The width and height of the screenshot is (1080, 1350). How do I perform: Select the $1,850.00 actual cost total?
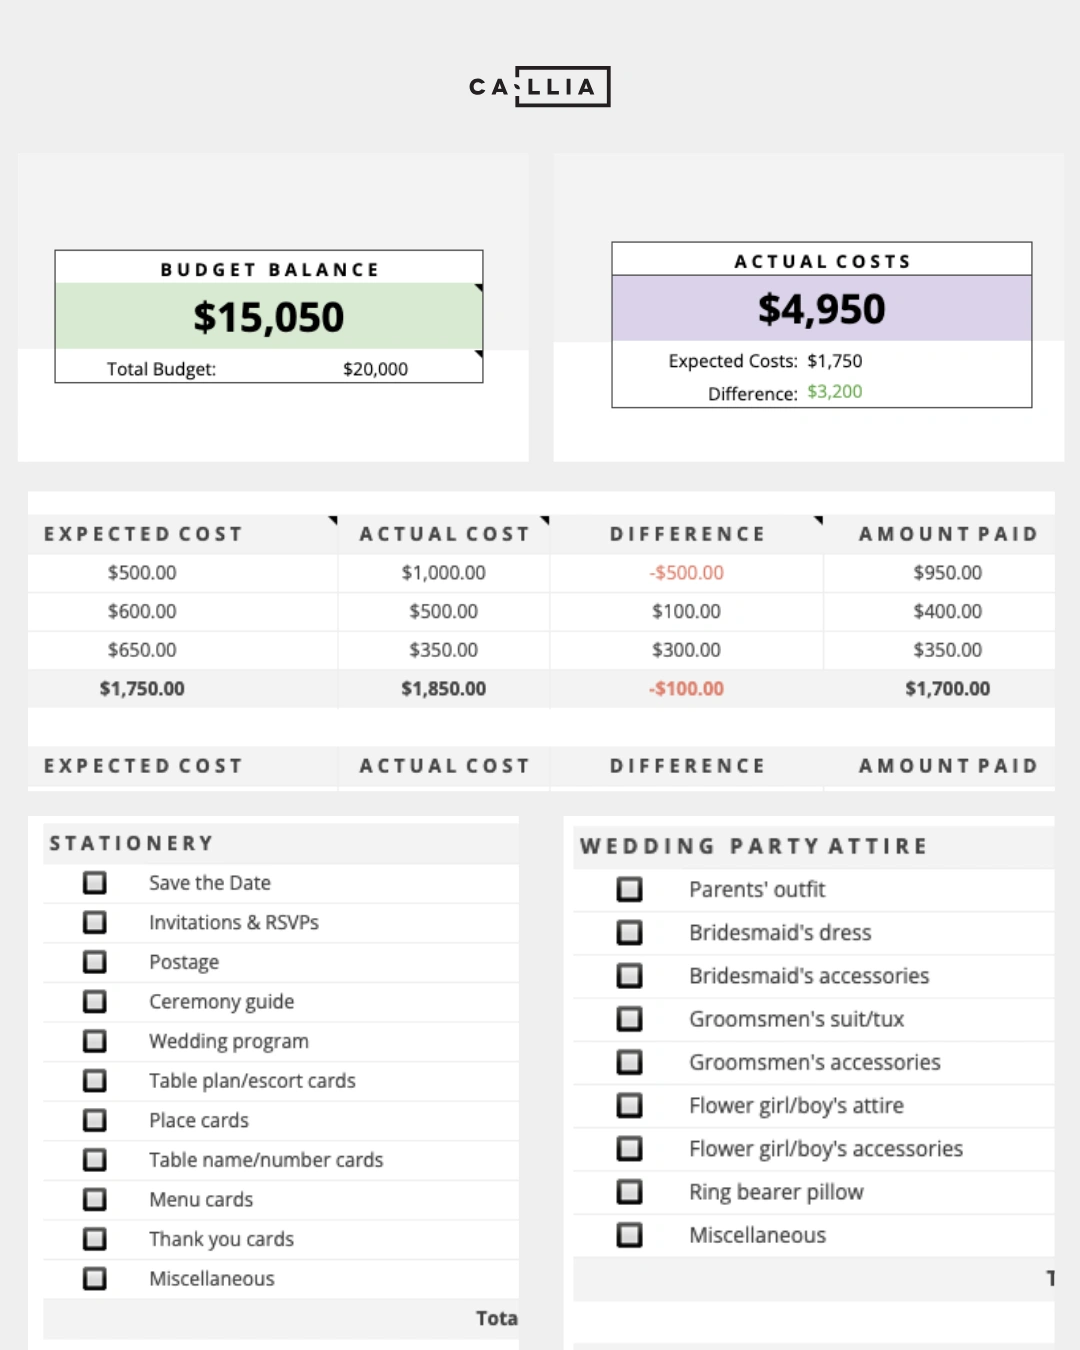click(x=443, y=689)
